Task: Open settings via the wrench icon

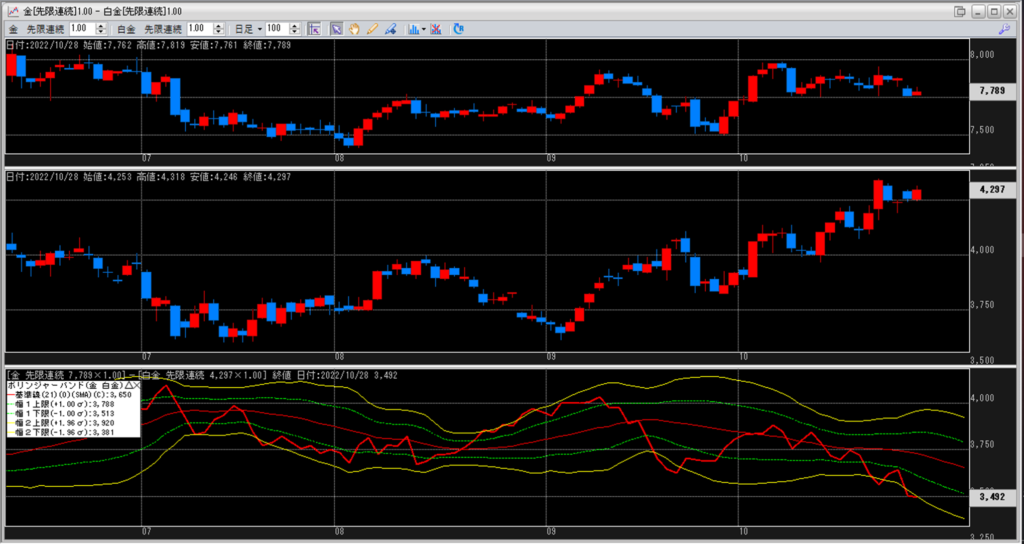Action: pos(1003,29)
